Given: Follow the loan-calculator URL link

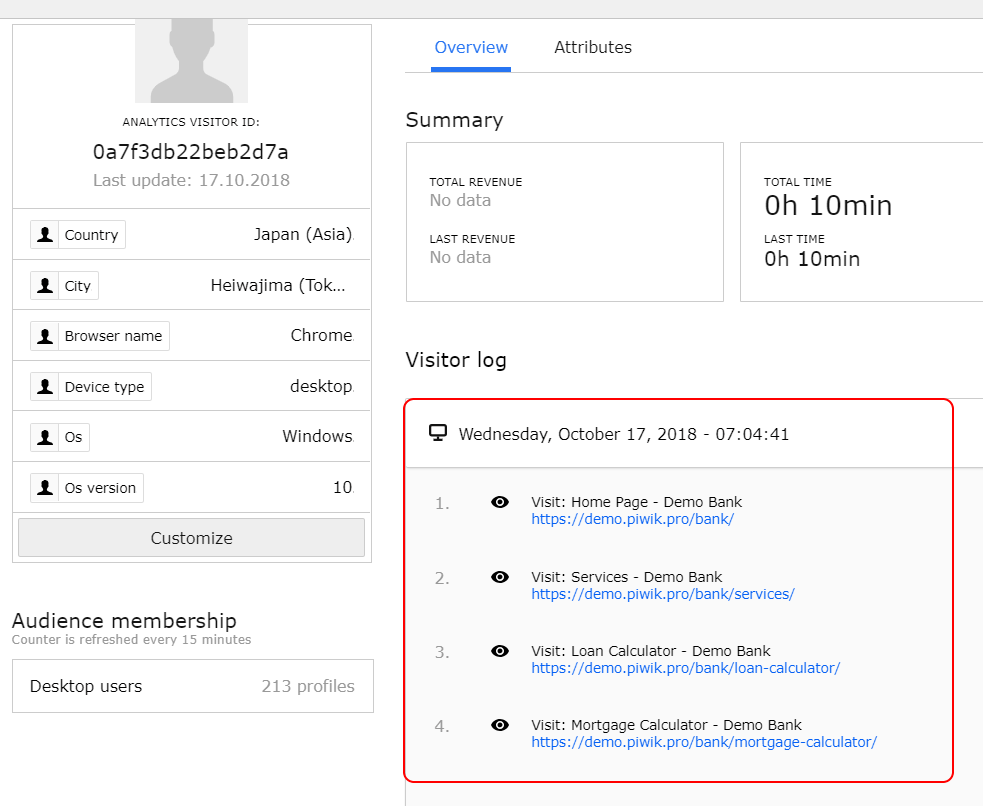Looking at the screenshot, I should [685, 668].
